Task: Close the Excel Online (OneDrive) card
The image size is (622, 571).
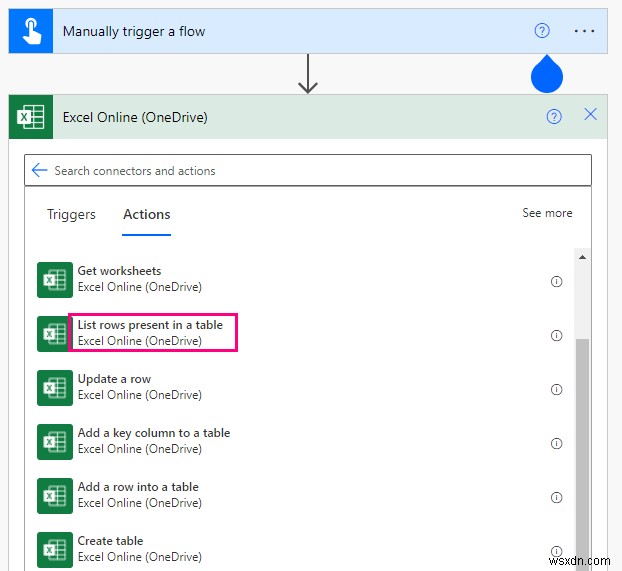Action: (x=590, y=114)
